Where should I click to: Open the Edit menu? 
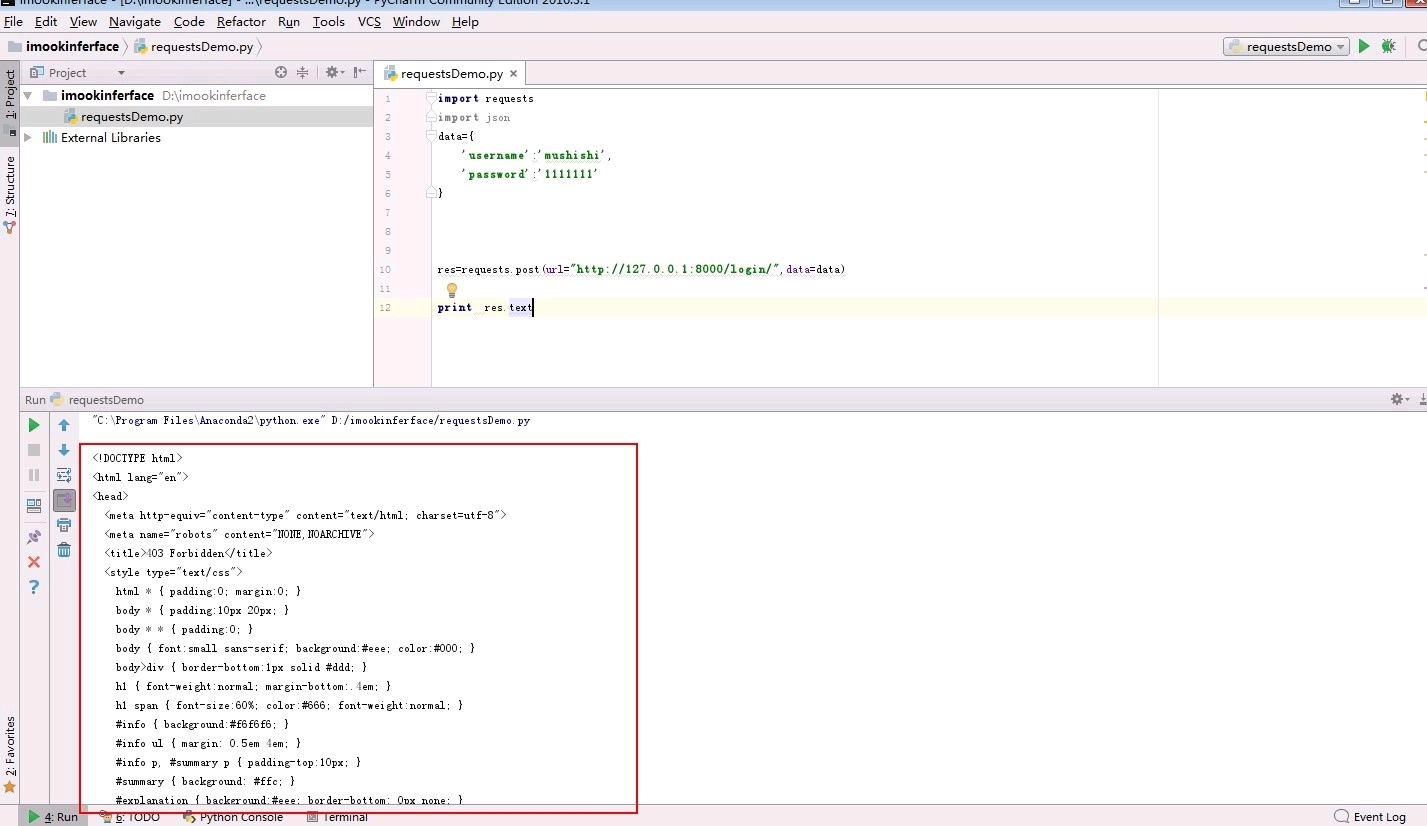(46, 21)
